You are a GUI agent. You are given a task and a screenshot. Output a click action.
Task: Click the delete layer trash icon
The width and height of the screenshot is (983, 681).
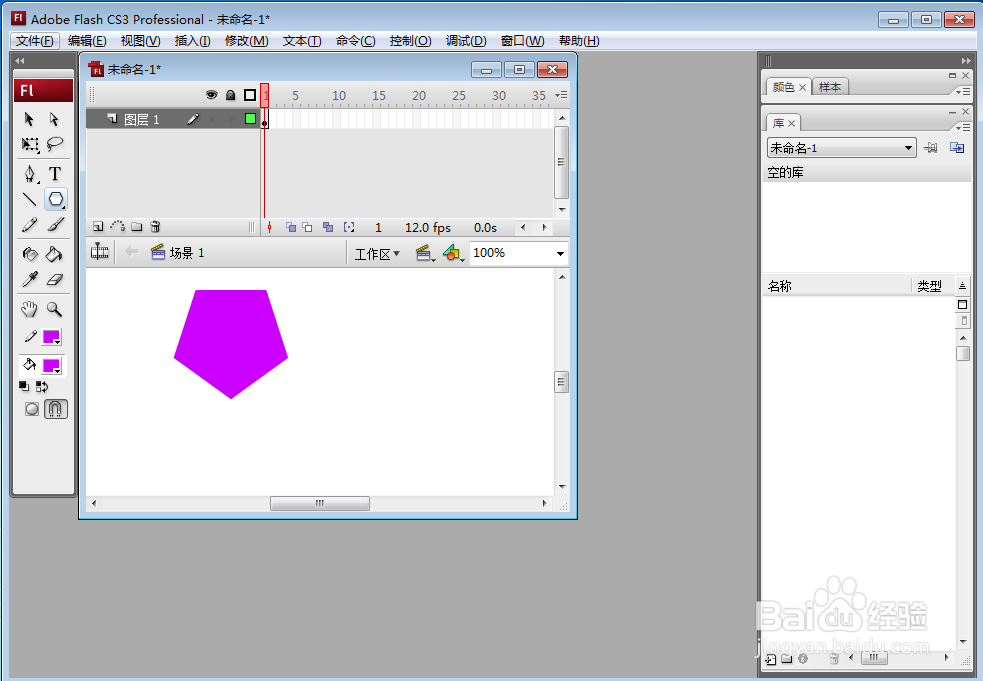click(155, 227)
